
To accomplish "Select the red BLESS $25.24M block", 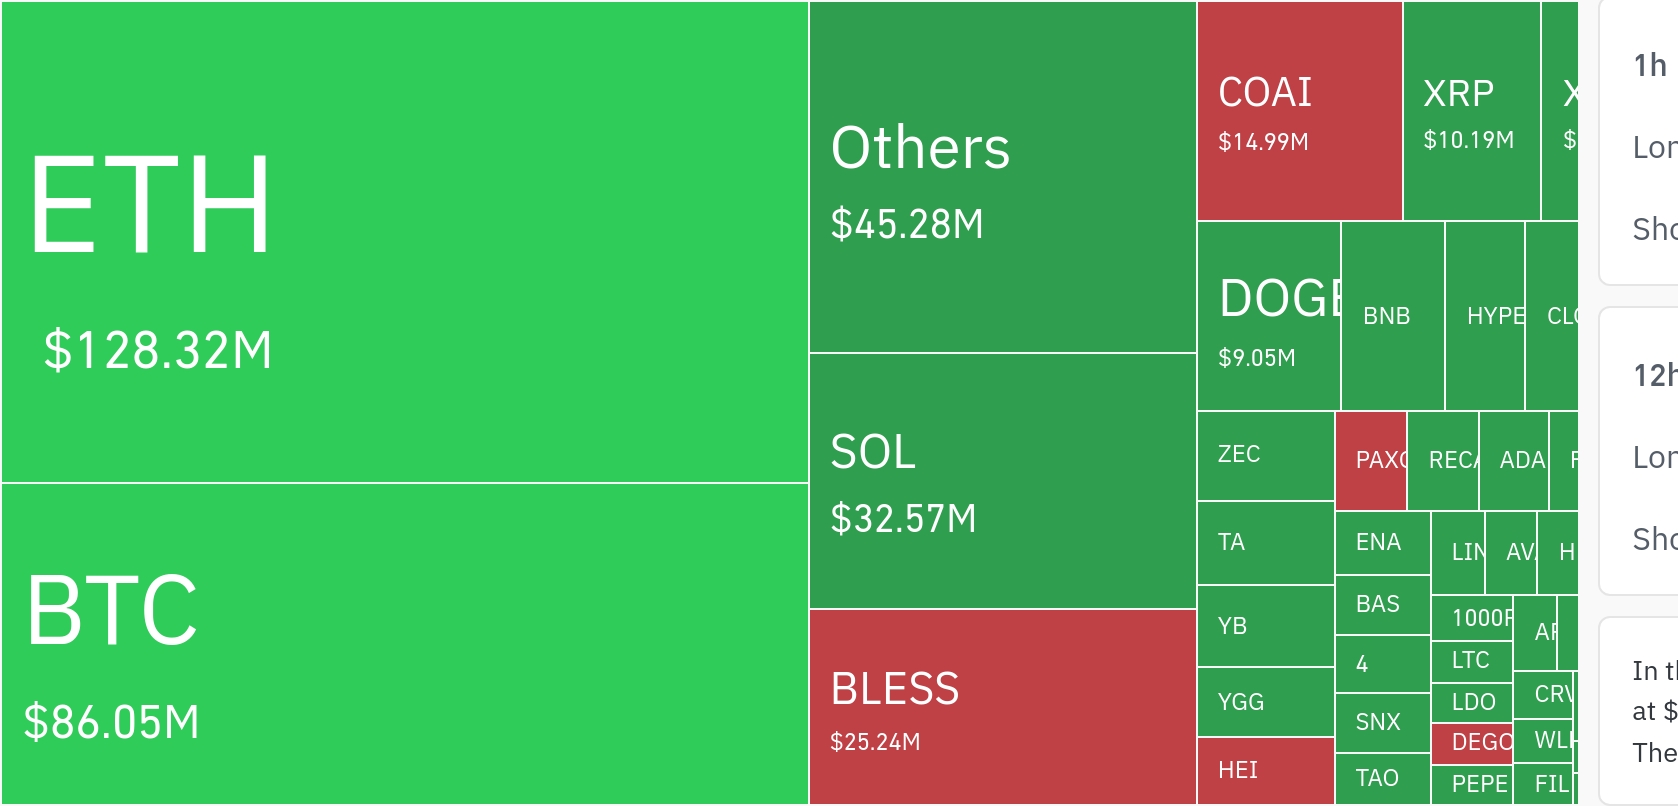I will [x=1002, y=706].
